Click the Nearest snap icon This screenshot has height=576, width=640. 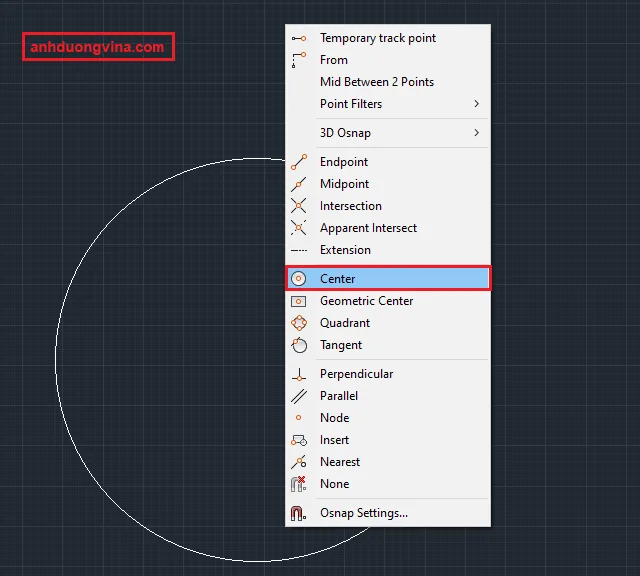click(x=299, y=462)
